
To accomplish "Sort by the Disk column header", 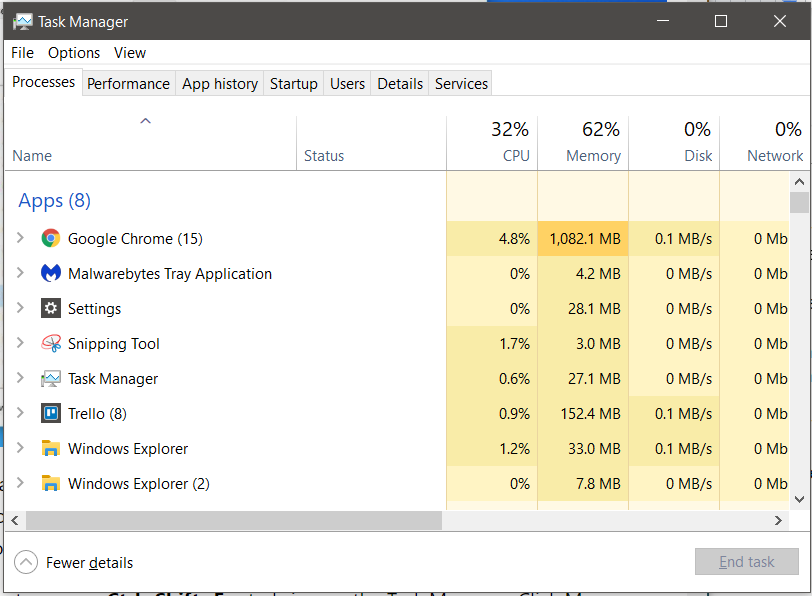I will tap(674, 143).
